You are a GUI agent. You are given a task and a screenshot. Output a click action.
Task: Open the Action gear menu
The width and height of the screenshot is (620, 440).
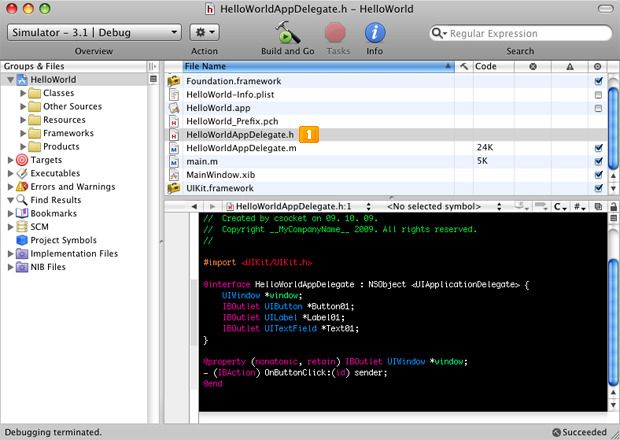point(204,32)
